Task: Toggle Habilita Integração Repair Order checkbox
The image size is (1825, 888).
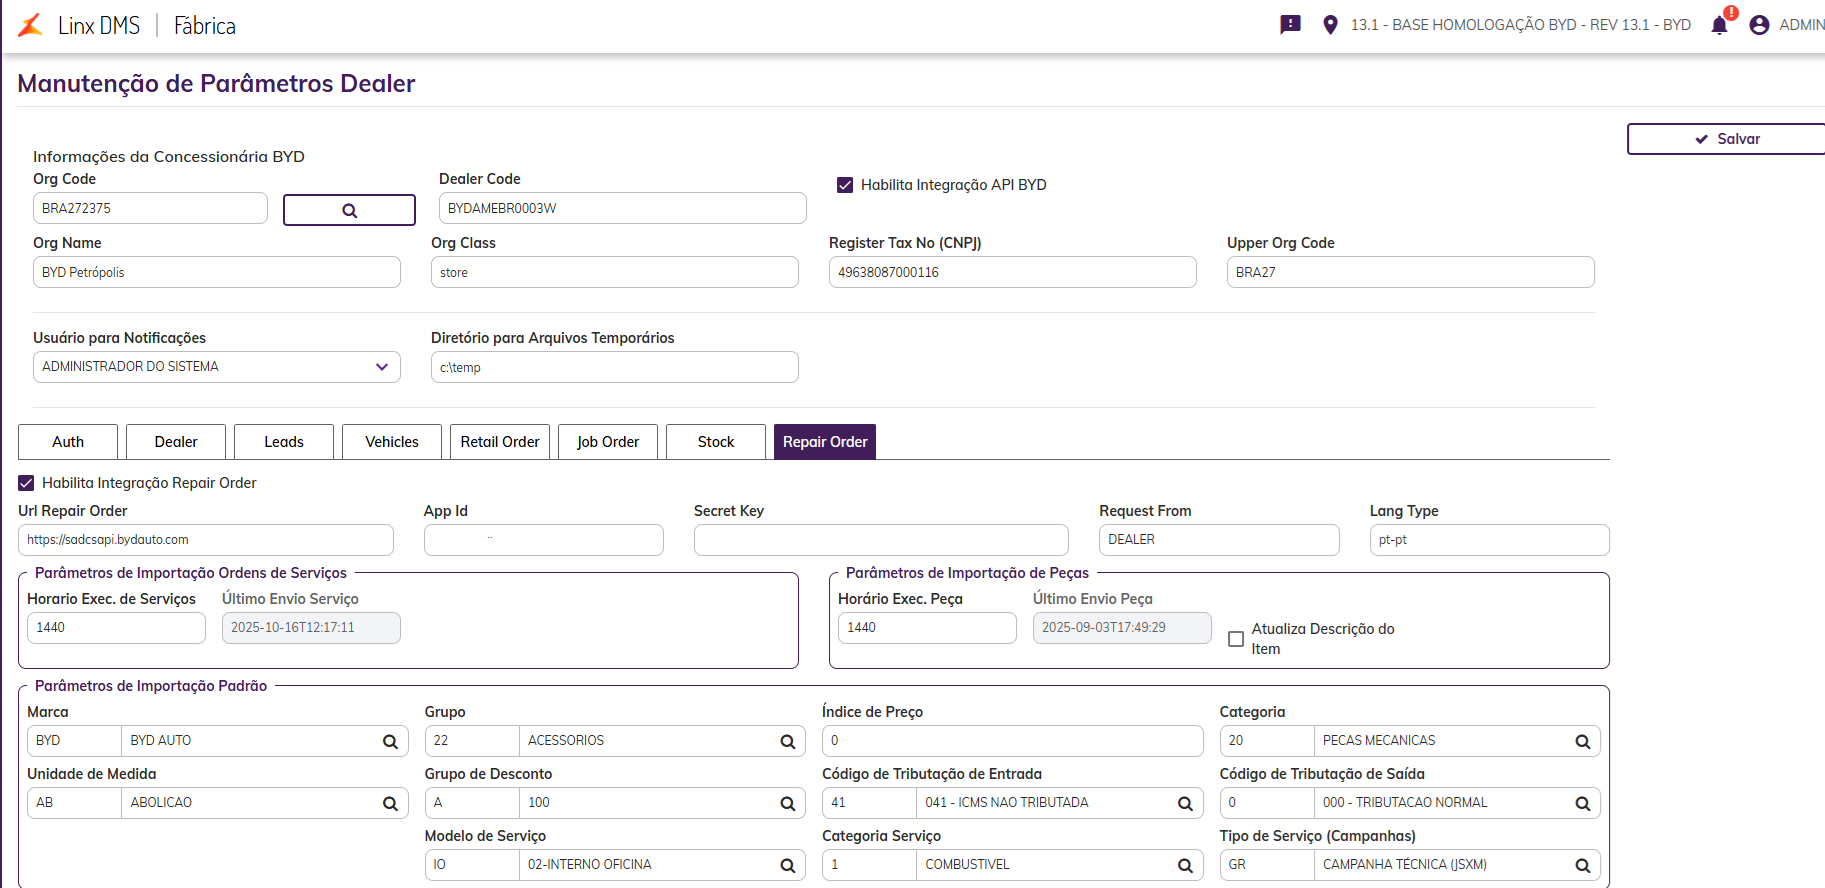Action: pyautogui.click(x=27, y=483)
